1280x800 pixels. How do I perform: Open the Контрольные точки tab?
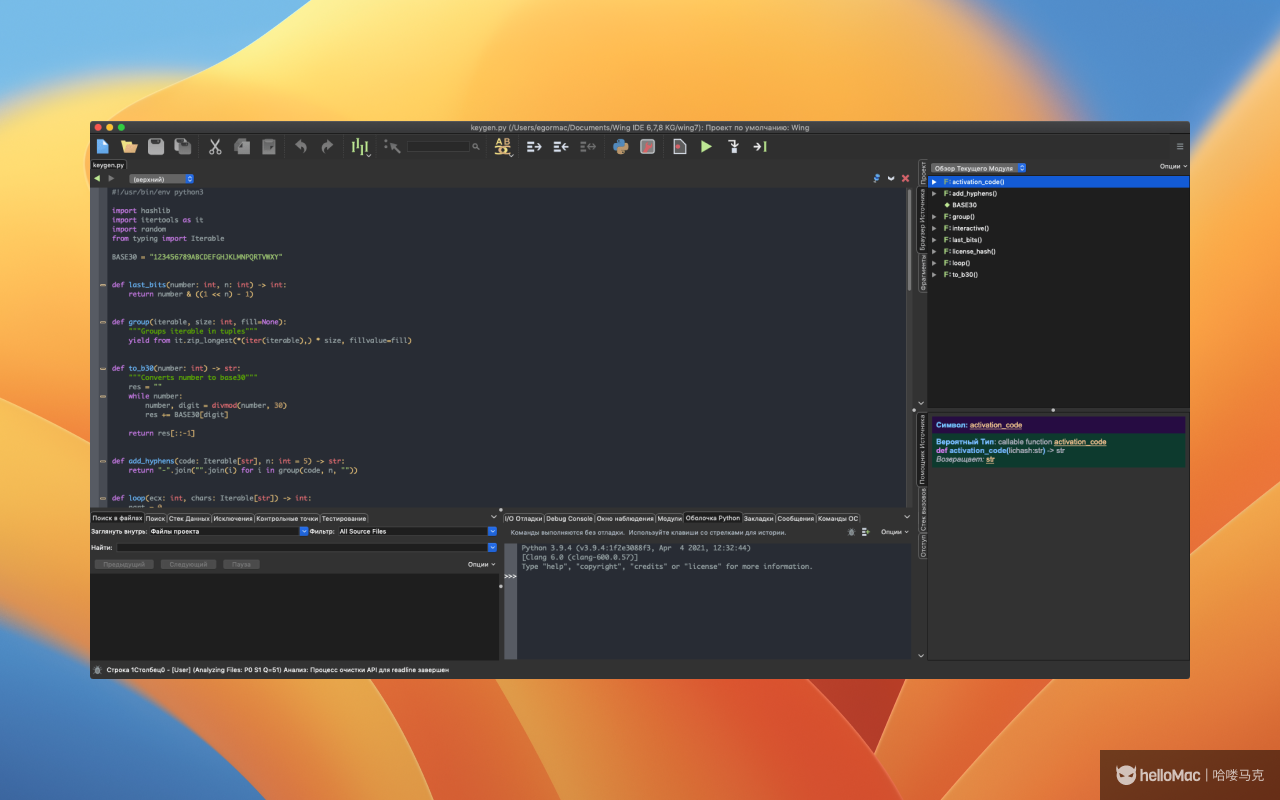(x=287, y=519)
